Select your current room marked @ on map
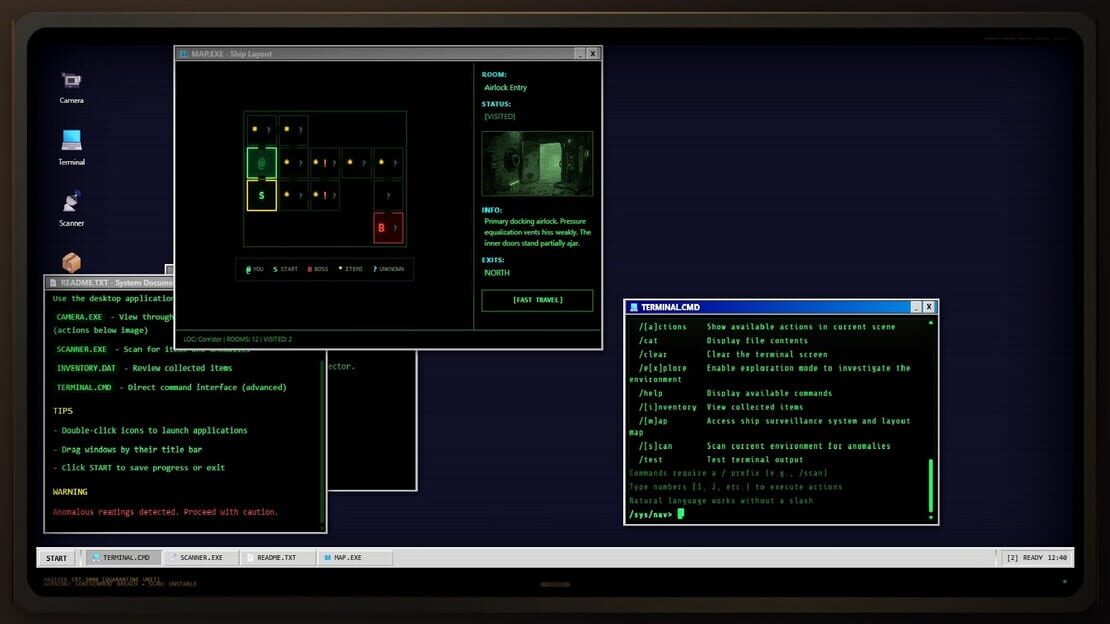Screen dimensions: 1110x624 coord(261,163)
